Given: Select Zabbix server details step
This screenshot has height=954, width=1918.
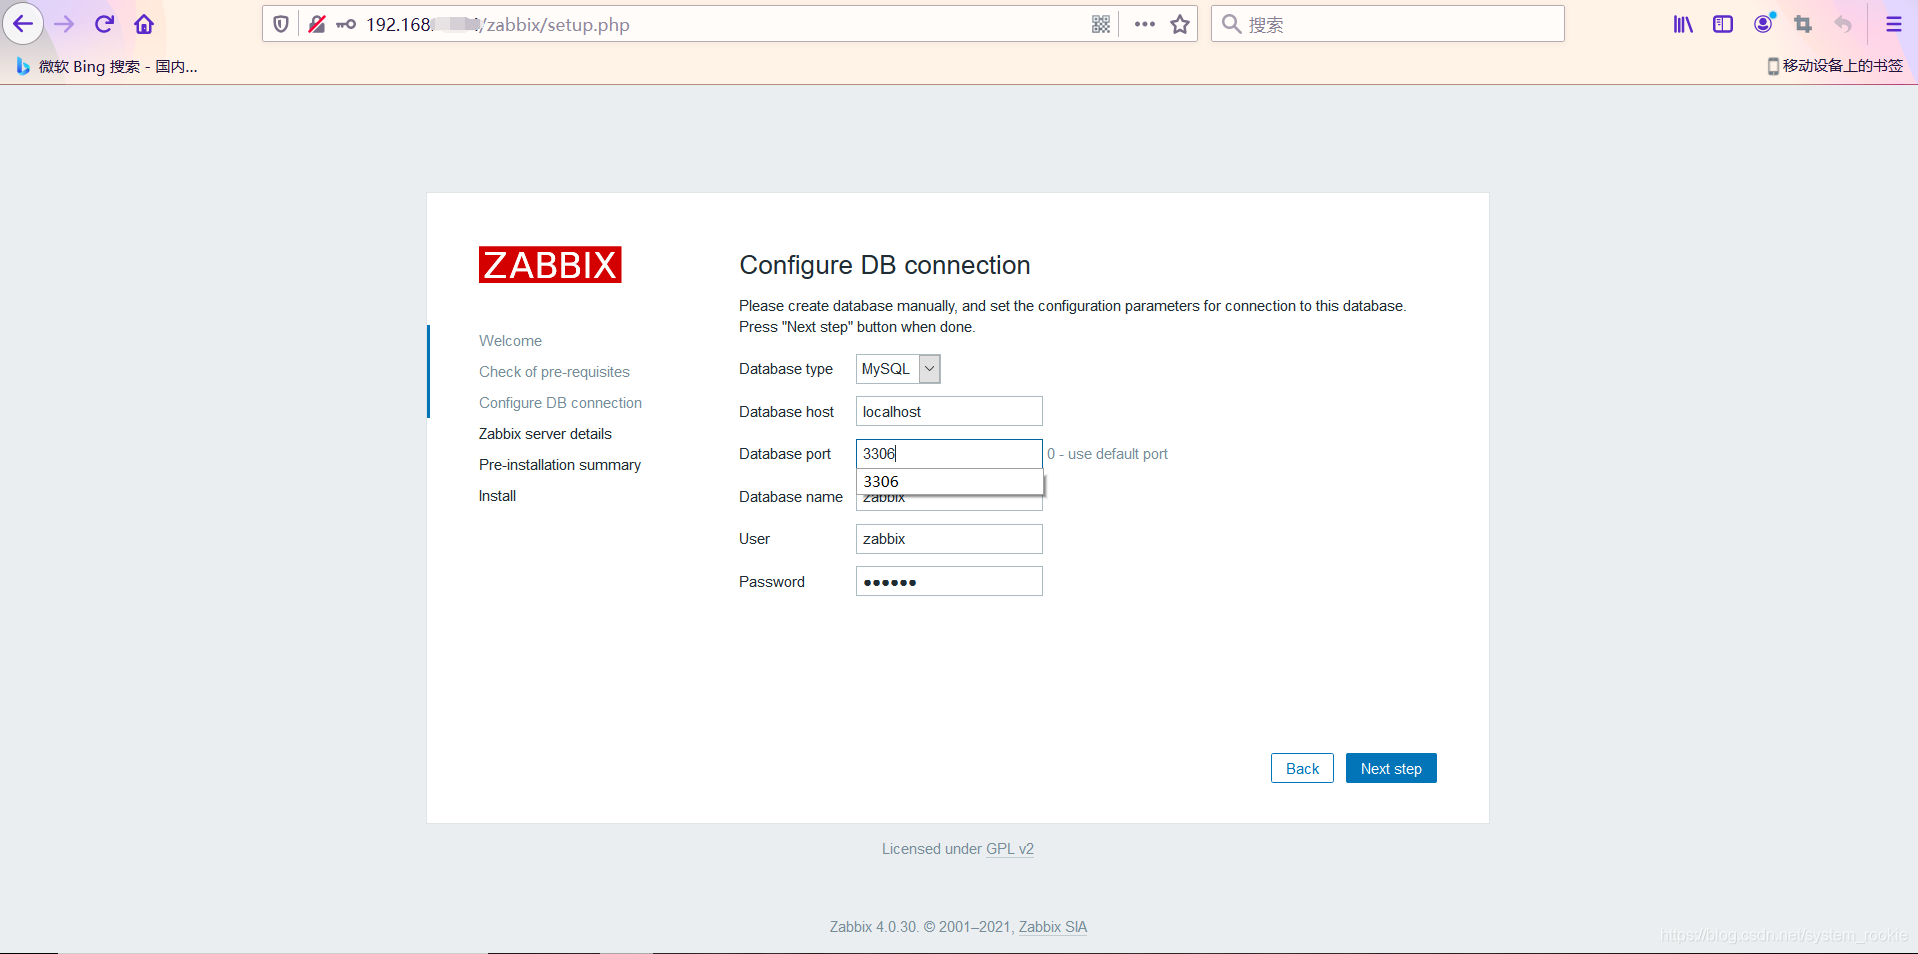Looking at the screenshot, I should pos(545,434).
